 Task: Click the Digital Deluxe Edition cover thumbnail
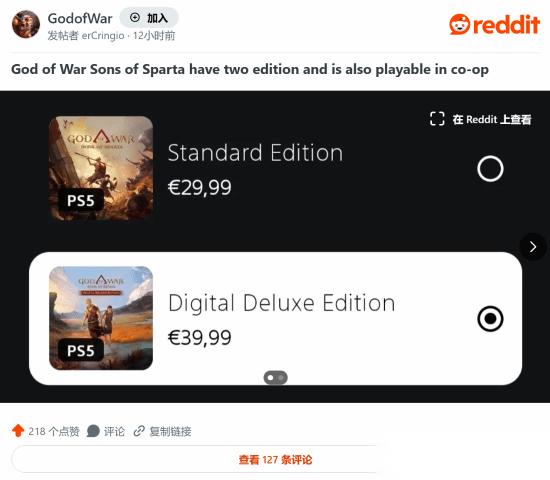[x=101, y=318]
